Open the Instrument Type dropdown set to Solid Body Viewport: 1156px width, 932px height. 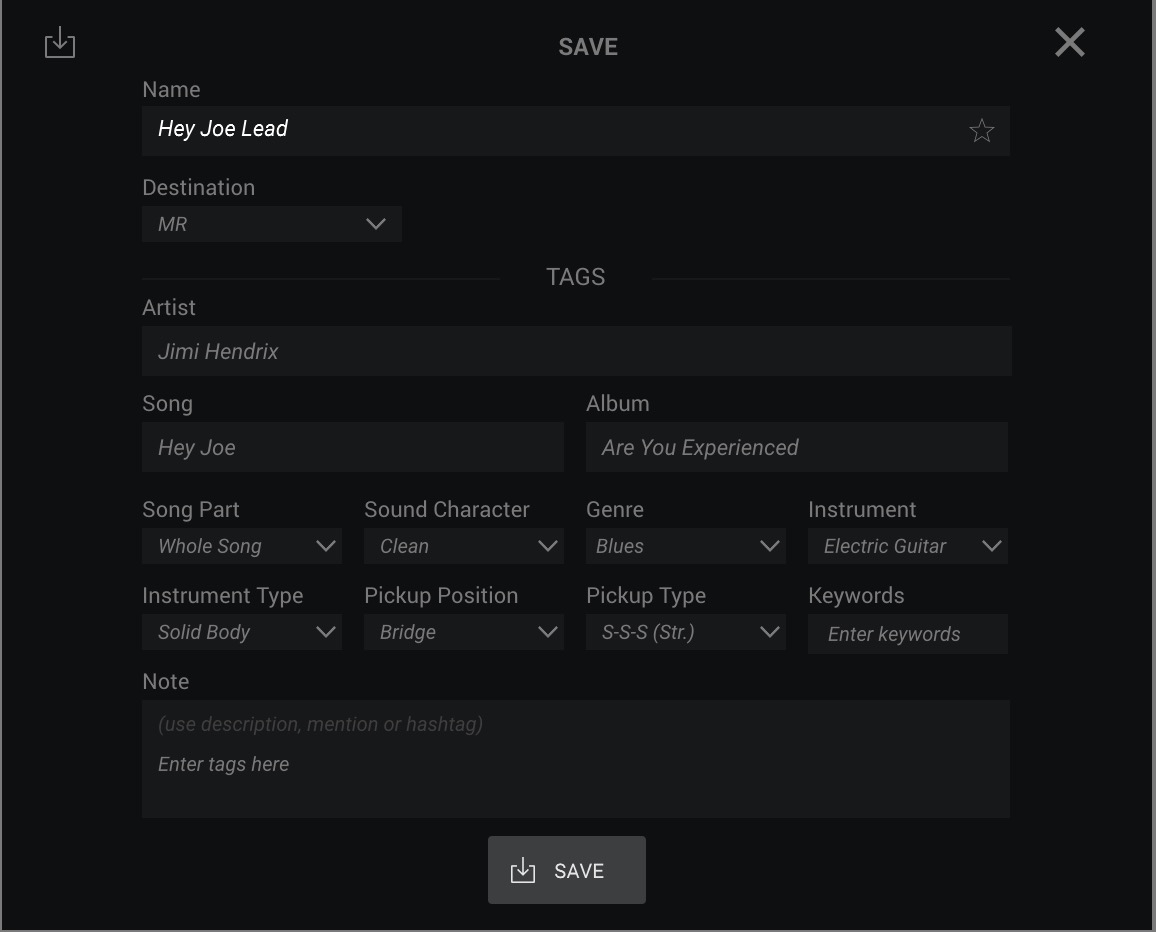(x=242, y=632)
